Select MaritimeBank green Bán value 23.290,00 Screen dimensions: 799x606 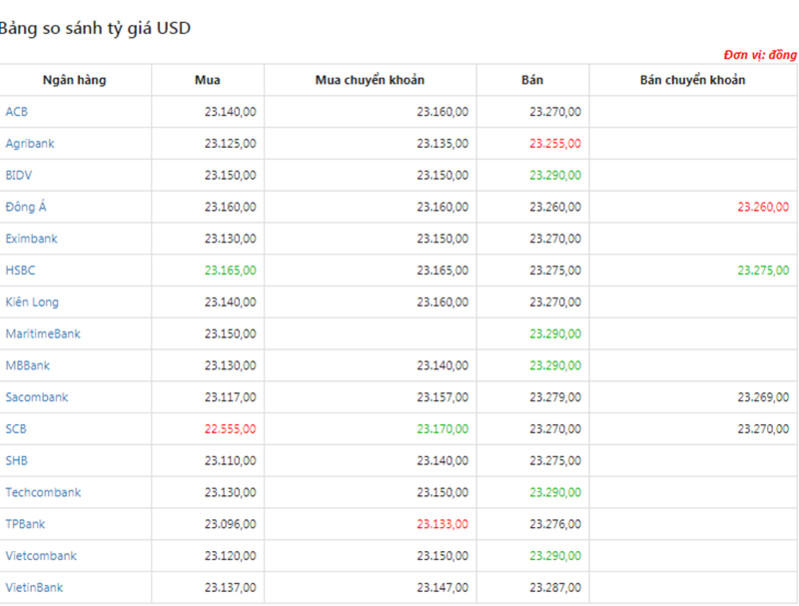click(x=555, y=333)
